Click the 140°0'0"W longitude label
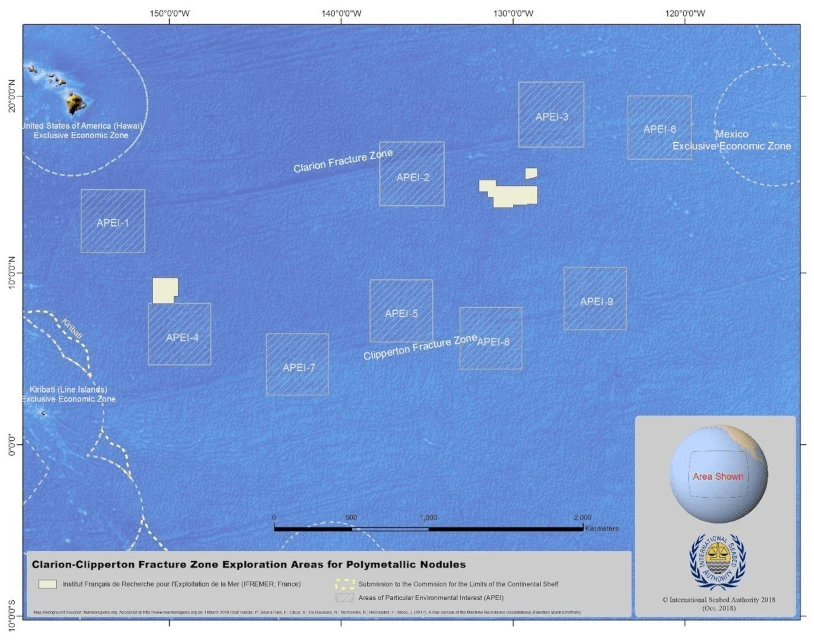The image size is (814, 640). 342,13
